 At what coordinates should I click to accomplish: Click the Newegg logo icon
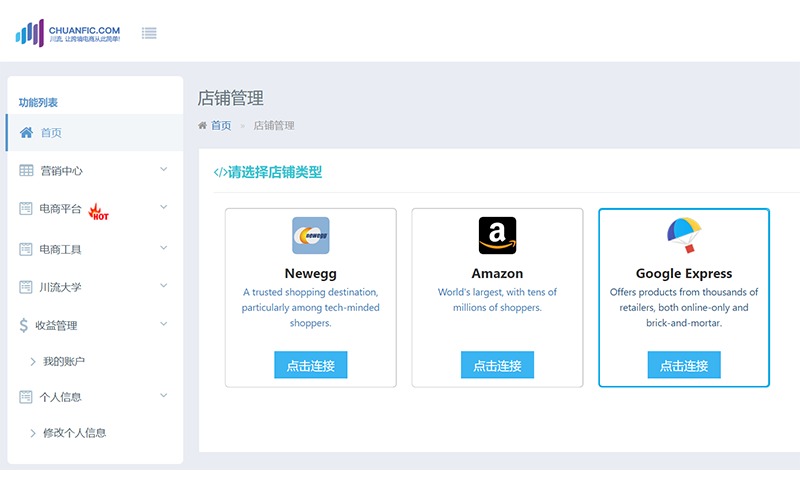311,236
